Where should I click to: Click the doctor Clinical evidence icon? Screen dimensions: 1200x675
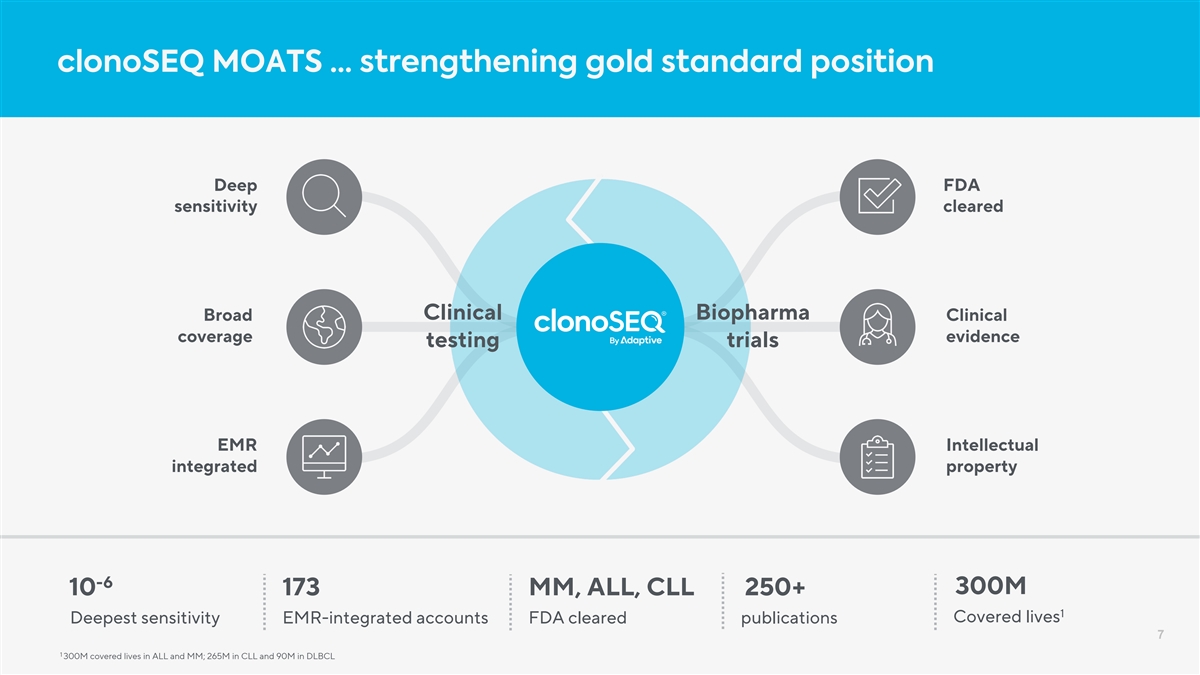[x=878, y=327]
